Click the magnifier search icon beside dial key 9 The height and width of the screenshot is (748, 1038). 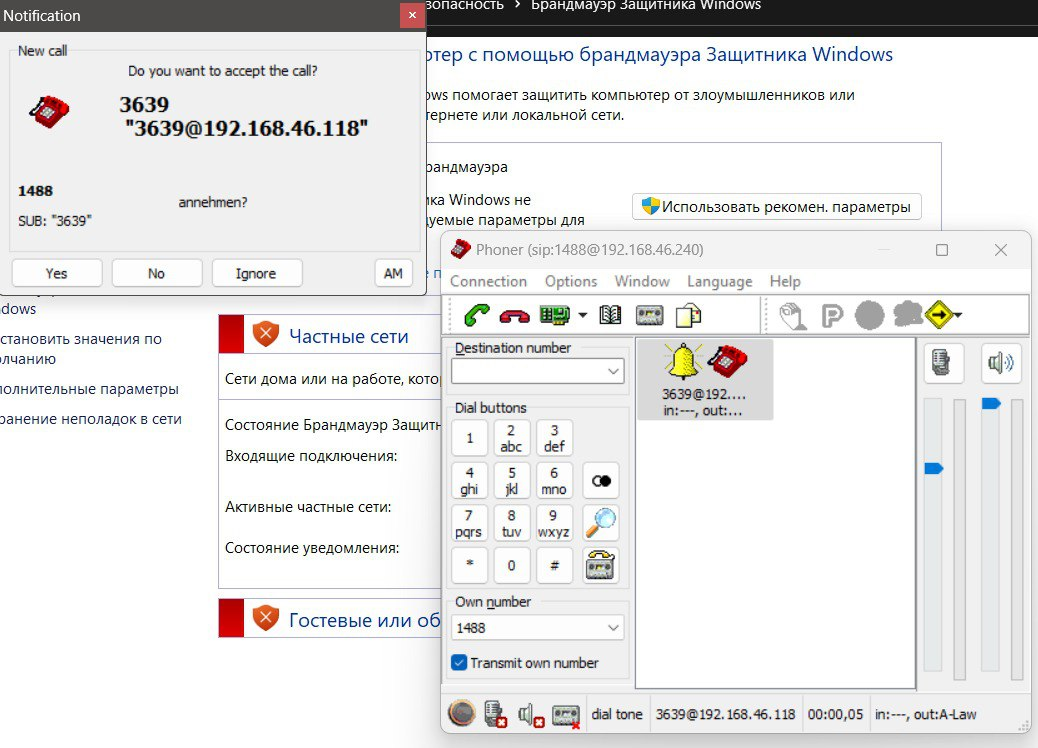pos(601,523)
